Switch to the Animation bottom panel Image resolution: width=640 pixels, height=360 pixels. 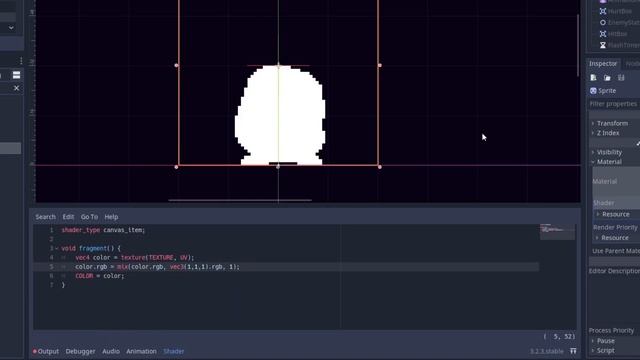(x=141, y=351)
